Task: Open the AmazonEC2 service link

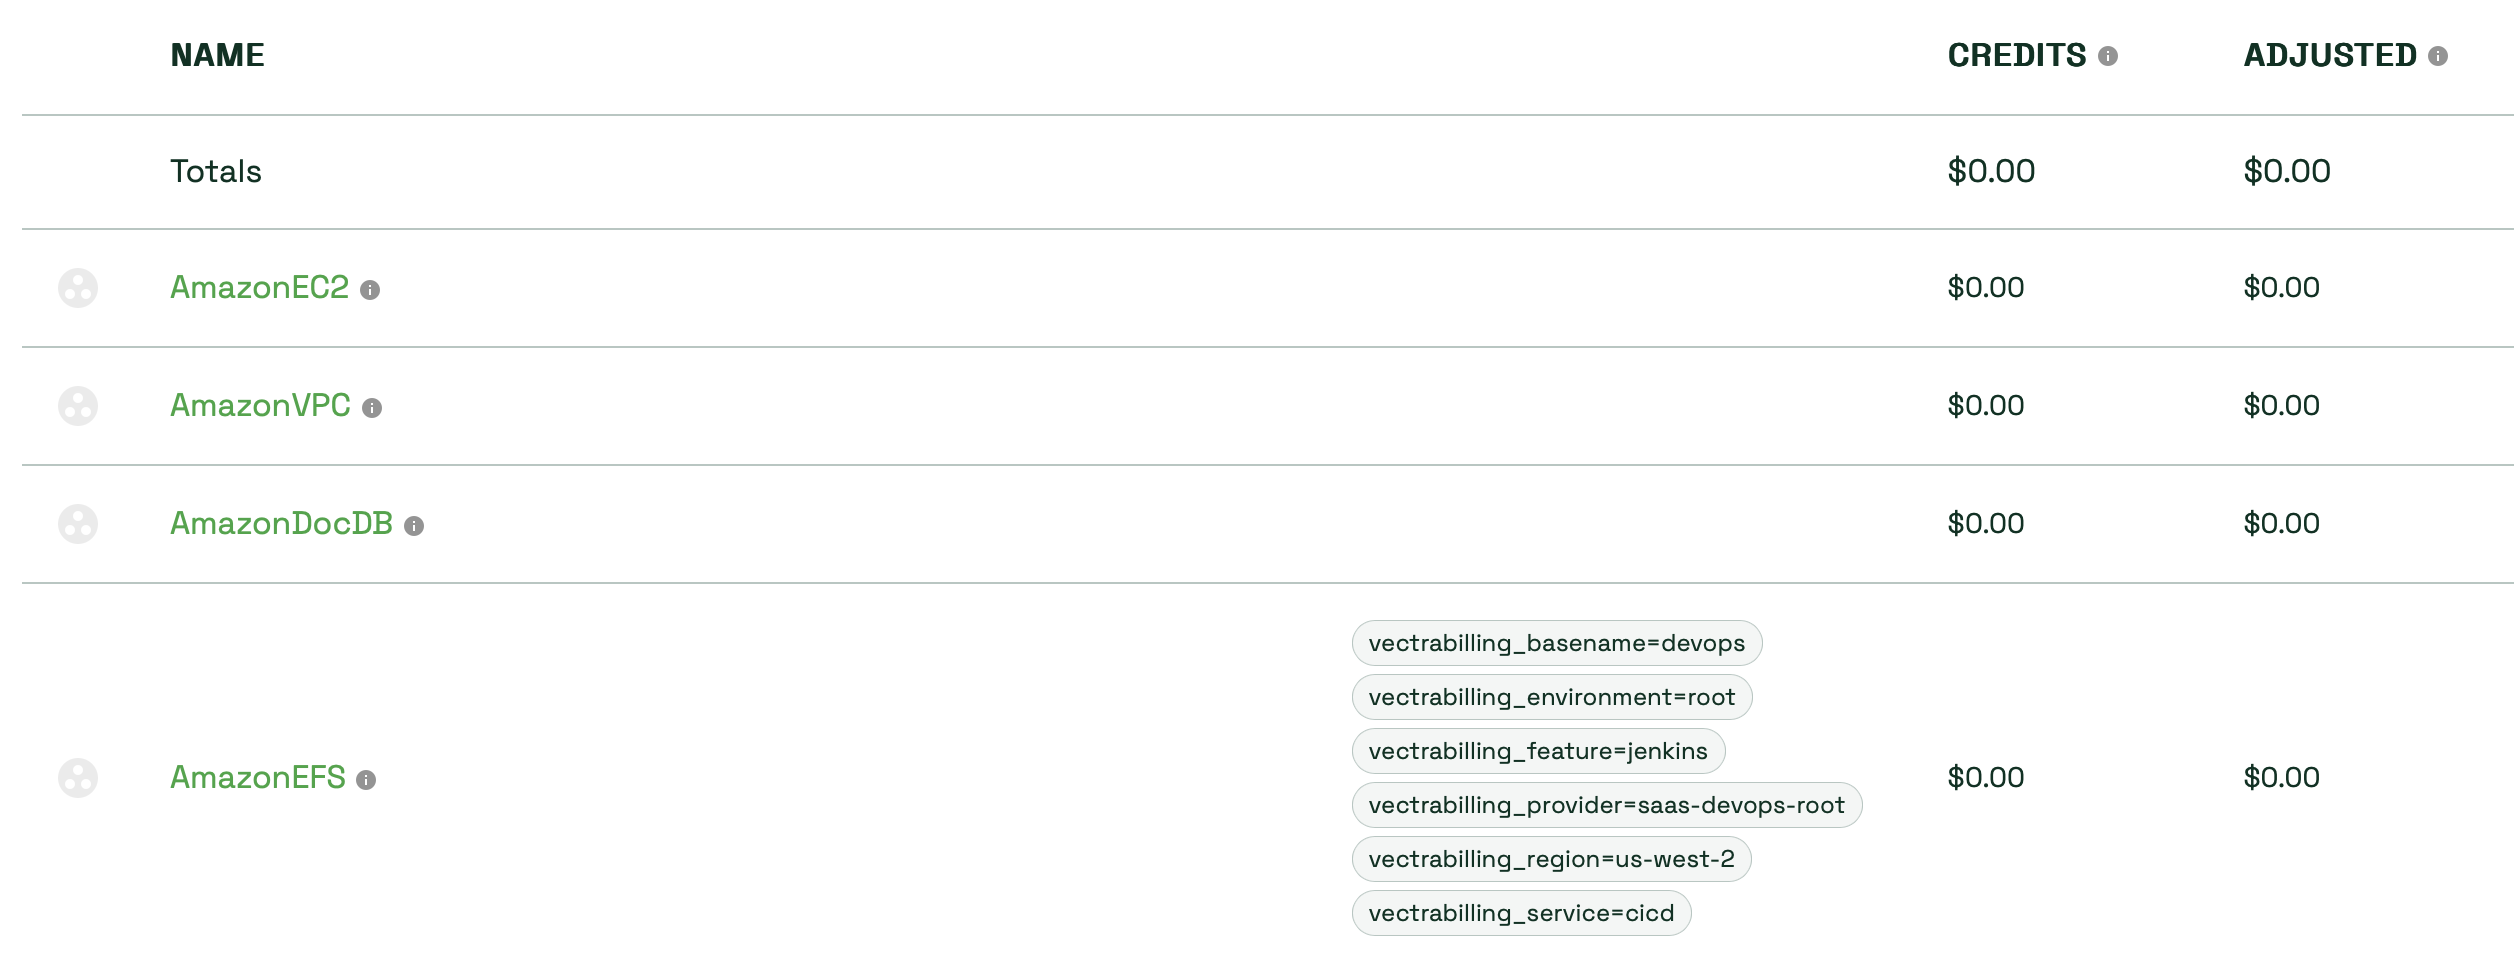Action: 260,288
